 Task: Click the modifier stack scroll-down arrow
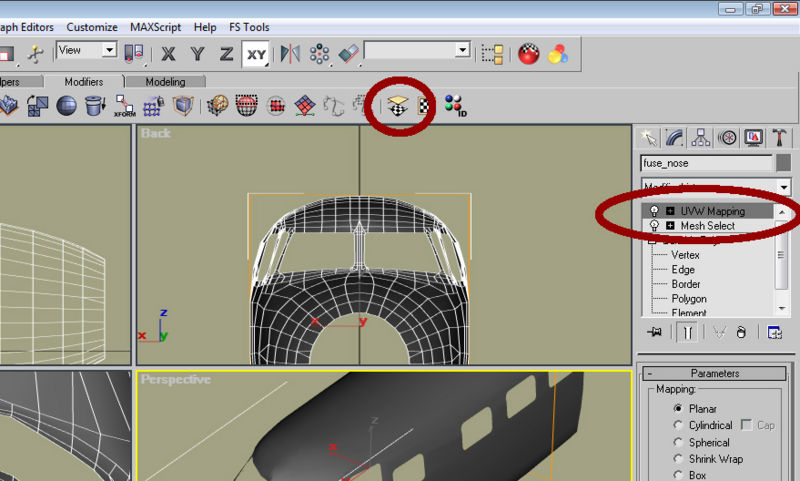click(782, 309)
